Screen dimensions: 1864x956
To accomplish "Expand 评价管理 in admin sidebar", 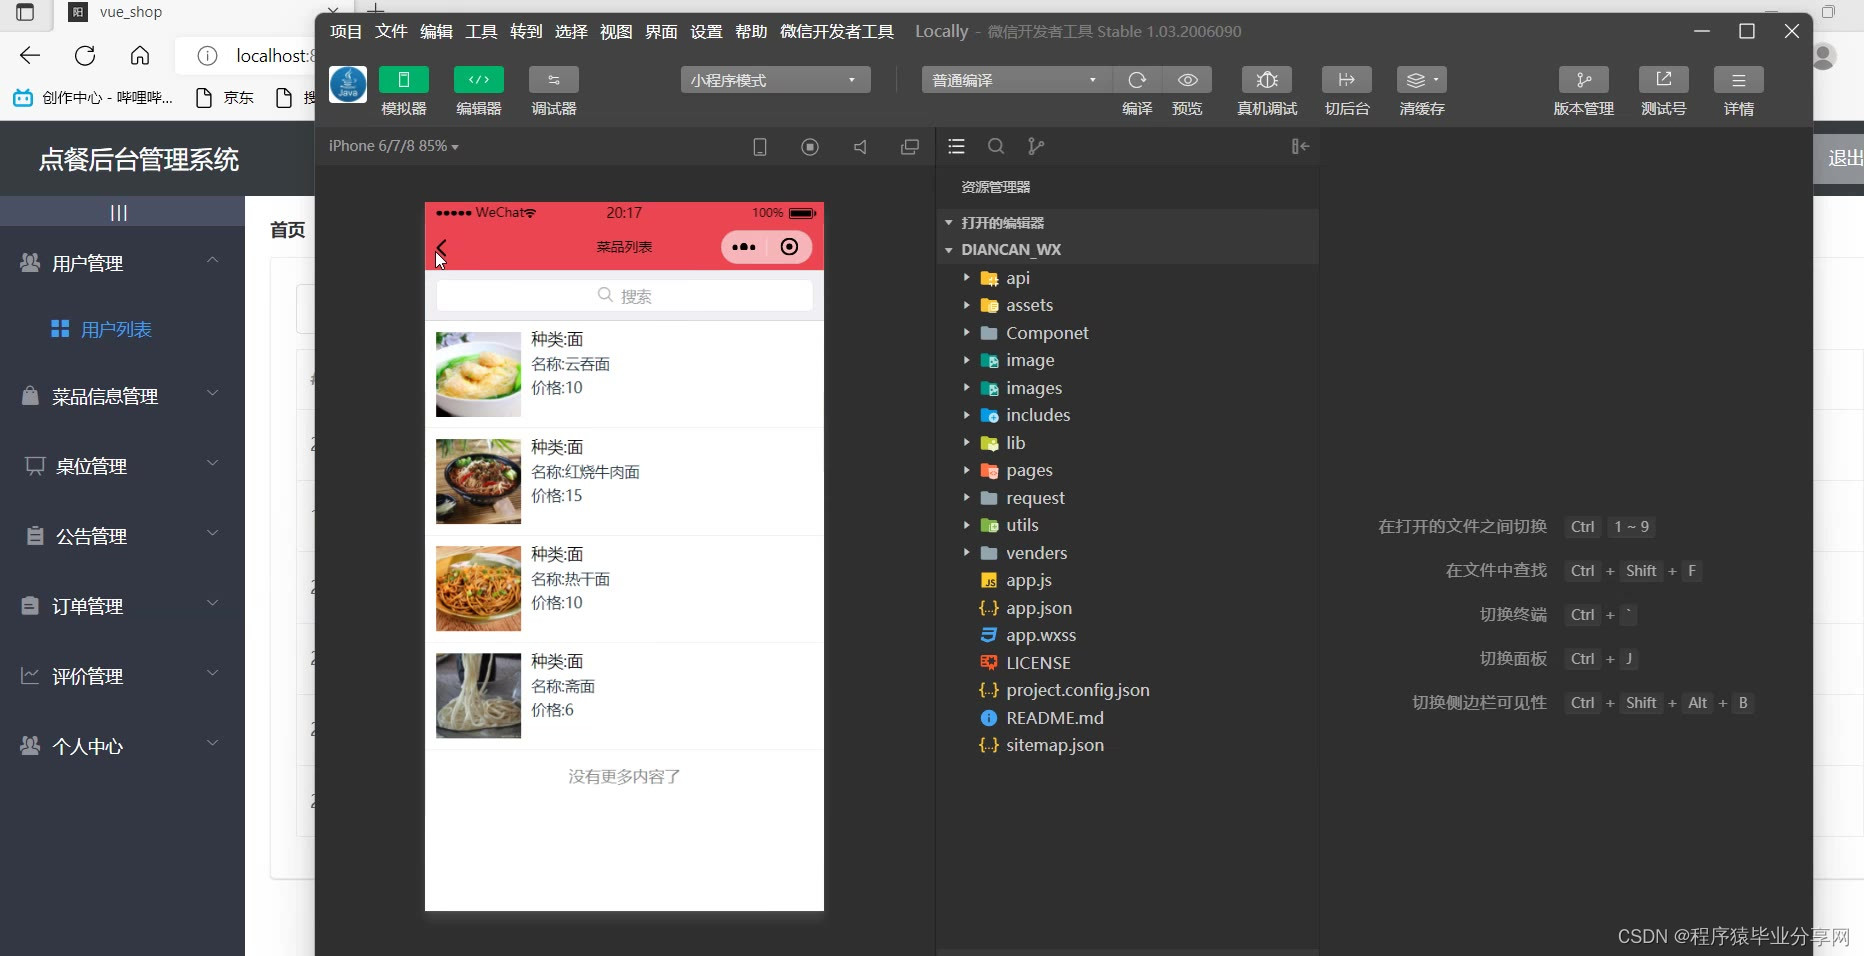I will pos(122,676).
